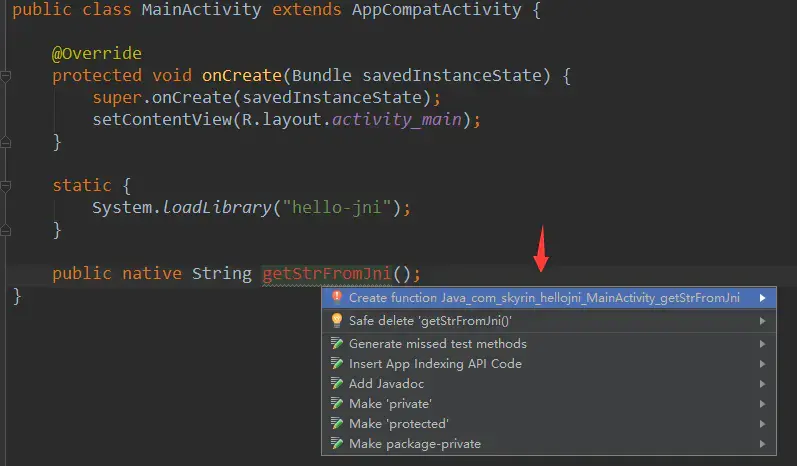This screenshot has width=797, height=466.
Task: Expand submenu arrow of Safe delete entry
Action: tap(762, 321)
